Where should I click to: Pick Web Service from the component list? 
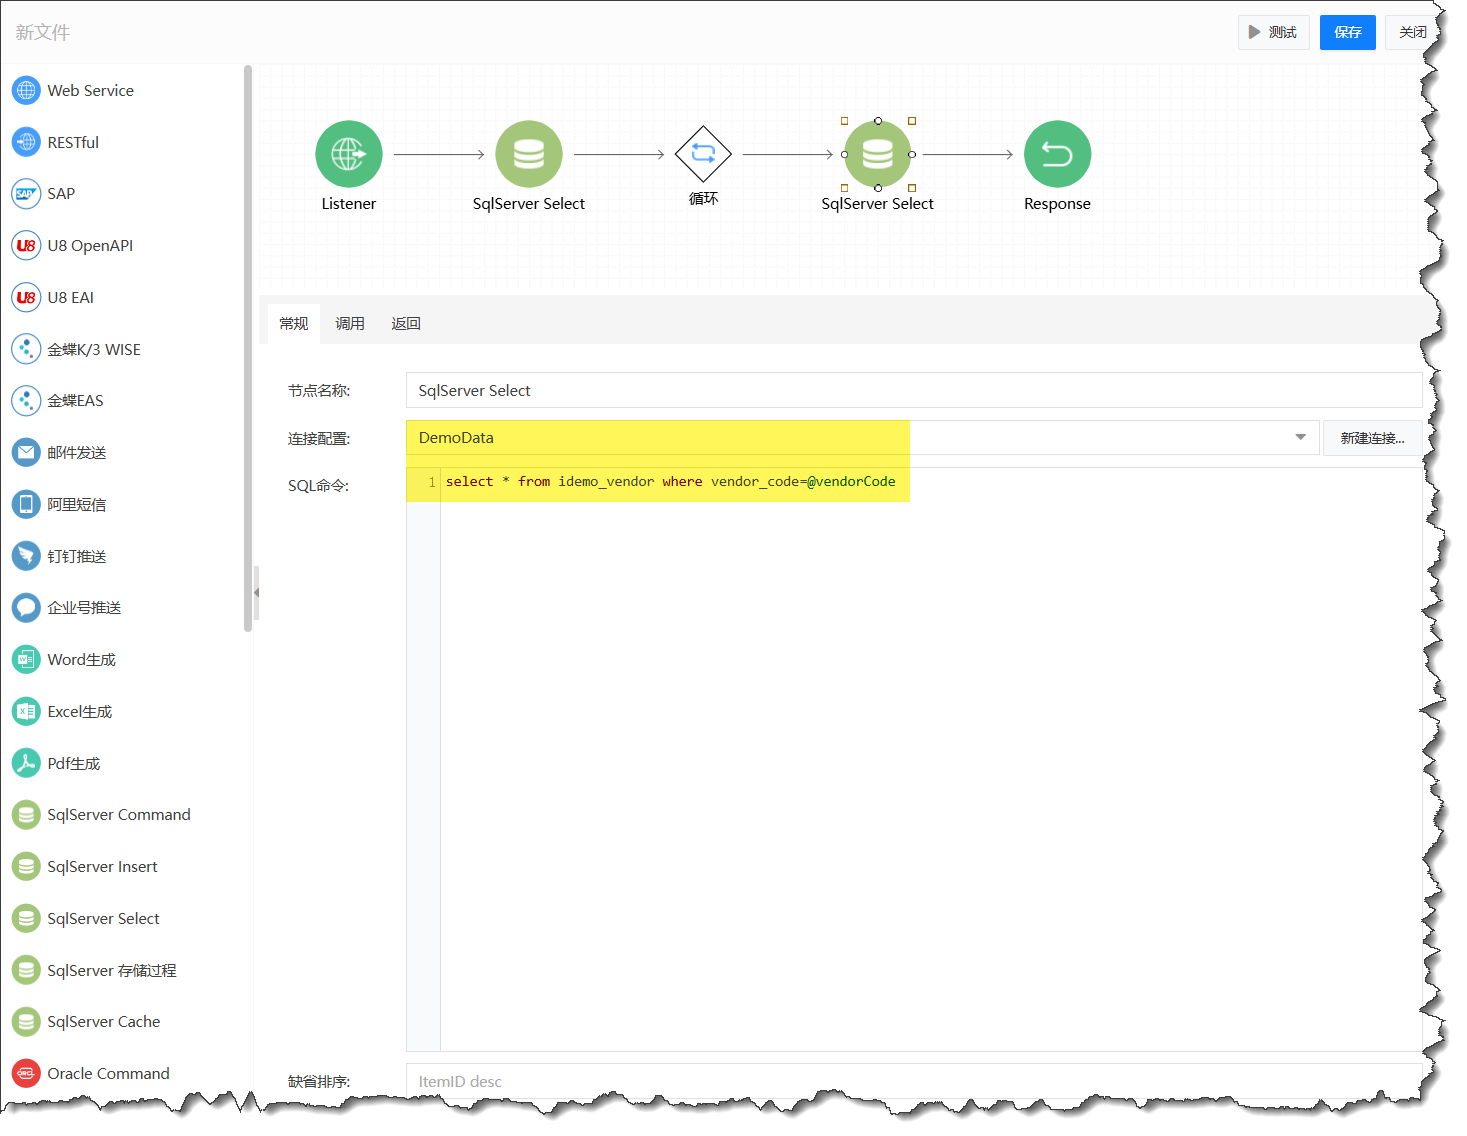90,90
